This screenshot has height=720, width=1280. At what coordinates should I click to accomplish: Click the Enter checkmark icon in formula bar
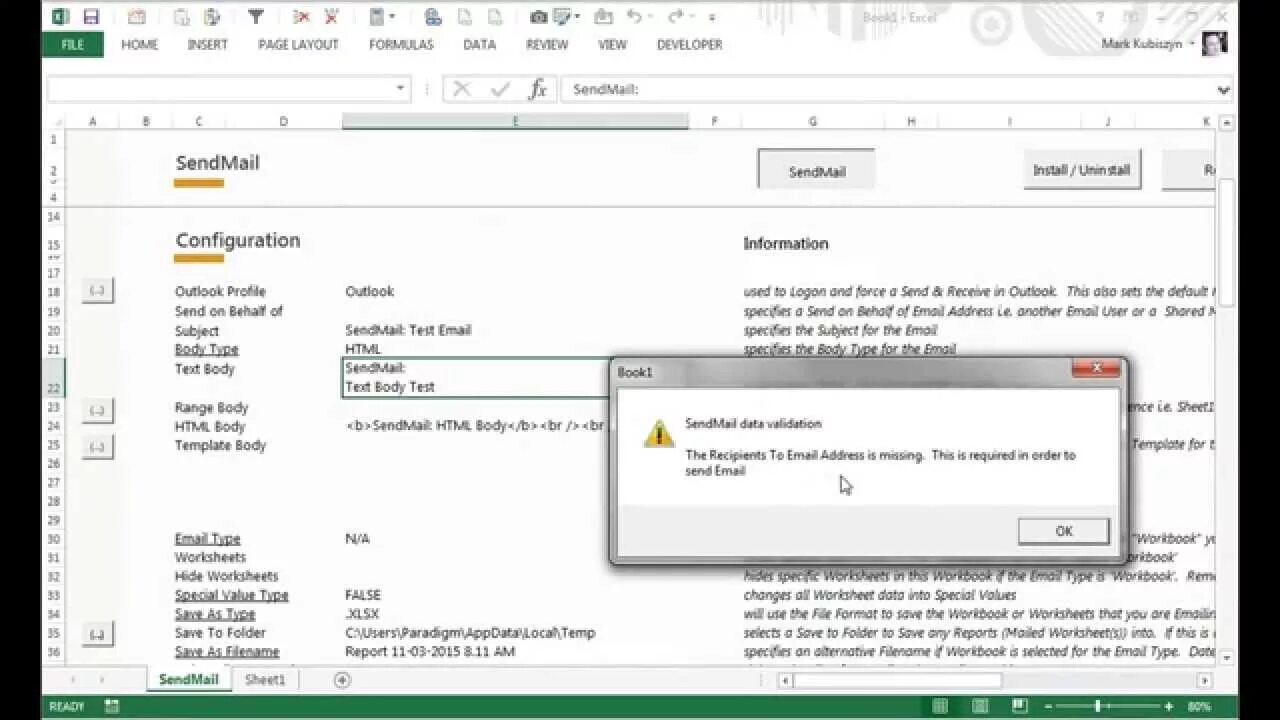pyautogui.click(x=500, y=89)
